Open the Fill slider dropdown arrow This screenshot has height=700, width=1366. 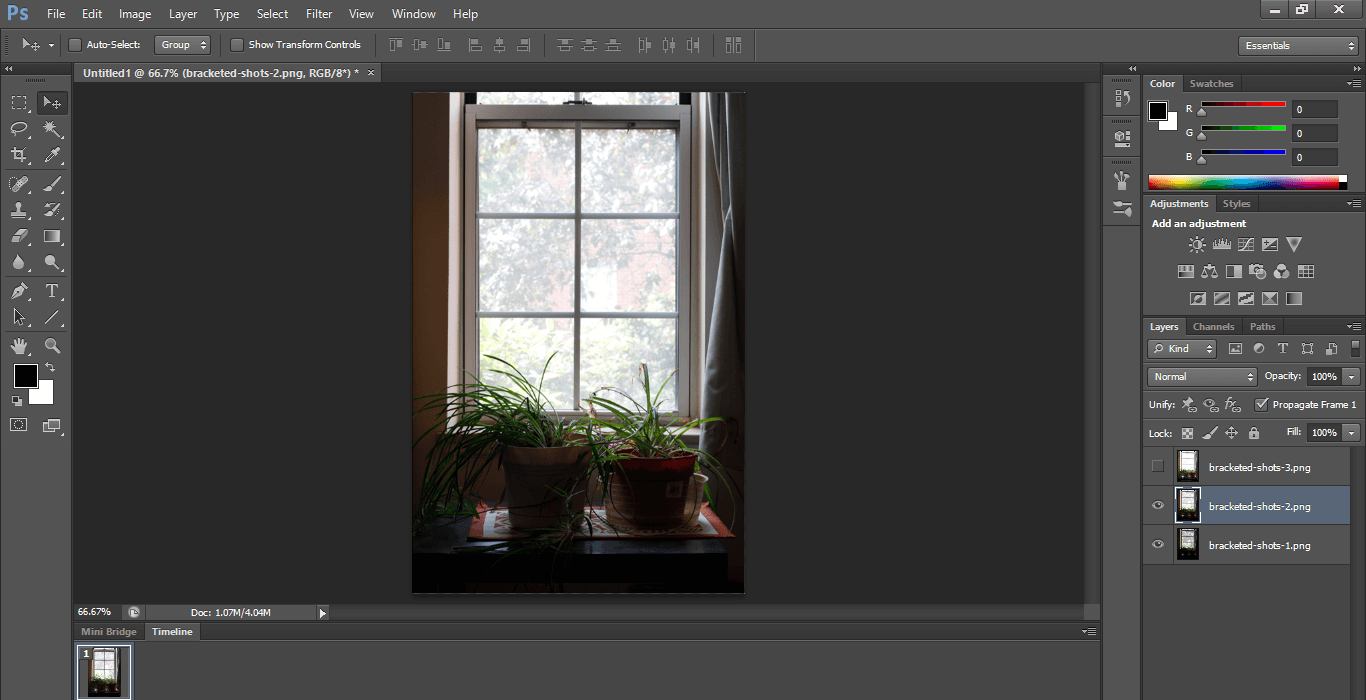[1352, 433]
